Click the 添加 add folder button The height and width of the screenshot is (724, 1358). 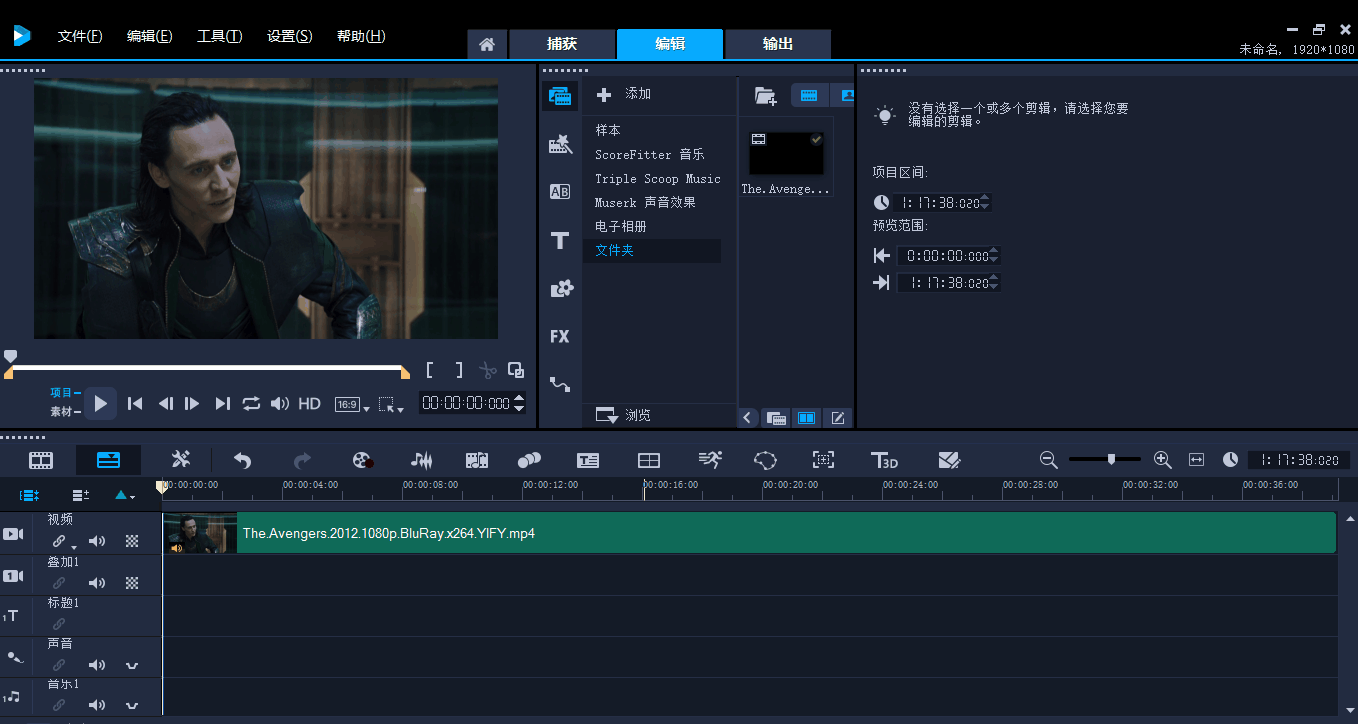click(x=624, y=94)
